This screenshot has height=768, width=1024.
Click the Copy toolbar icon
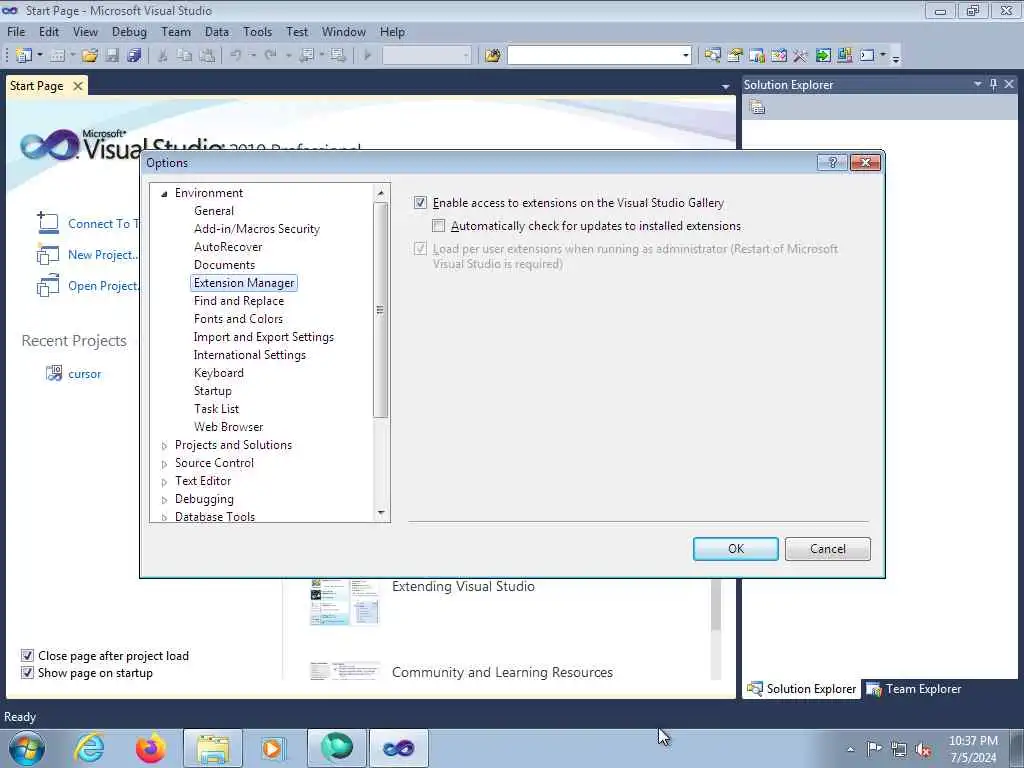point(185,56)
